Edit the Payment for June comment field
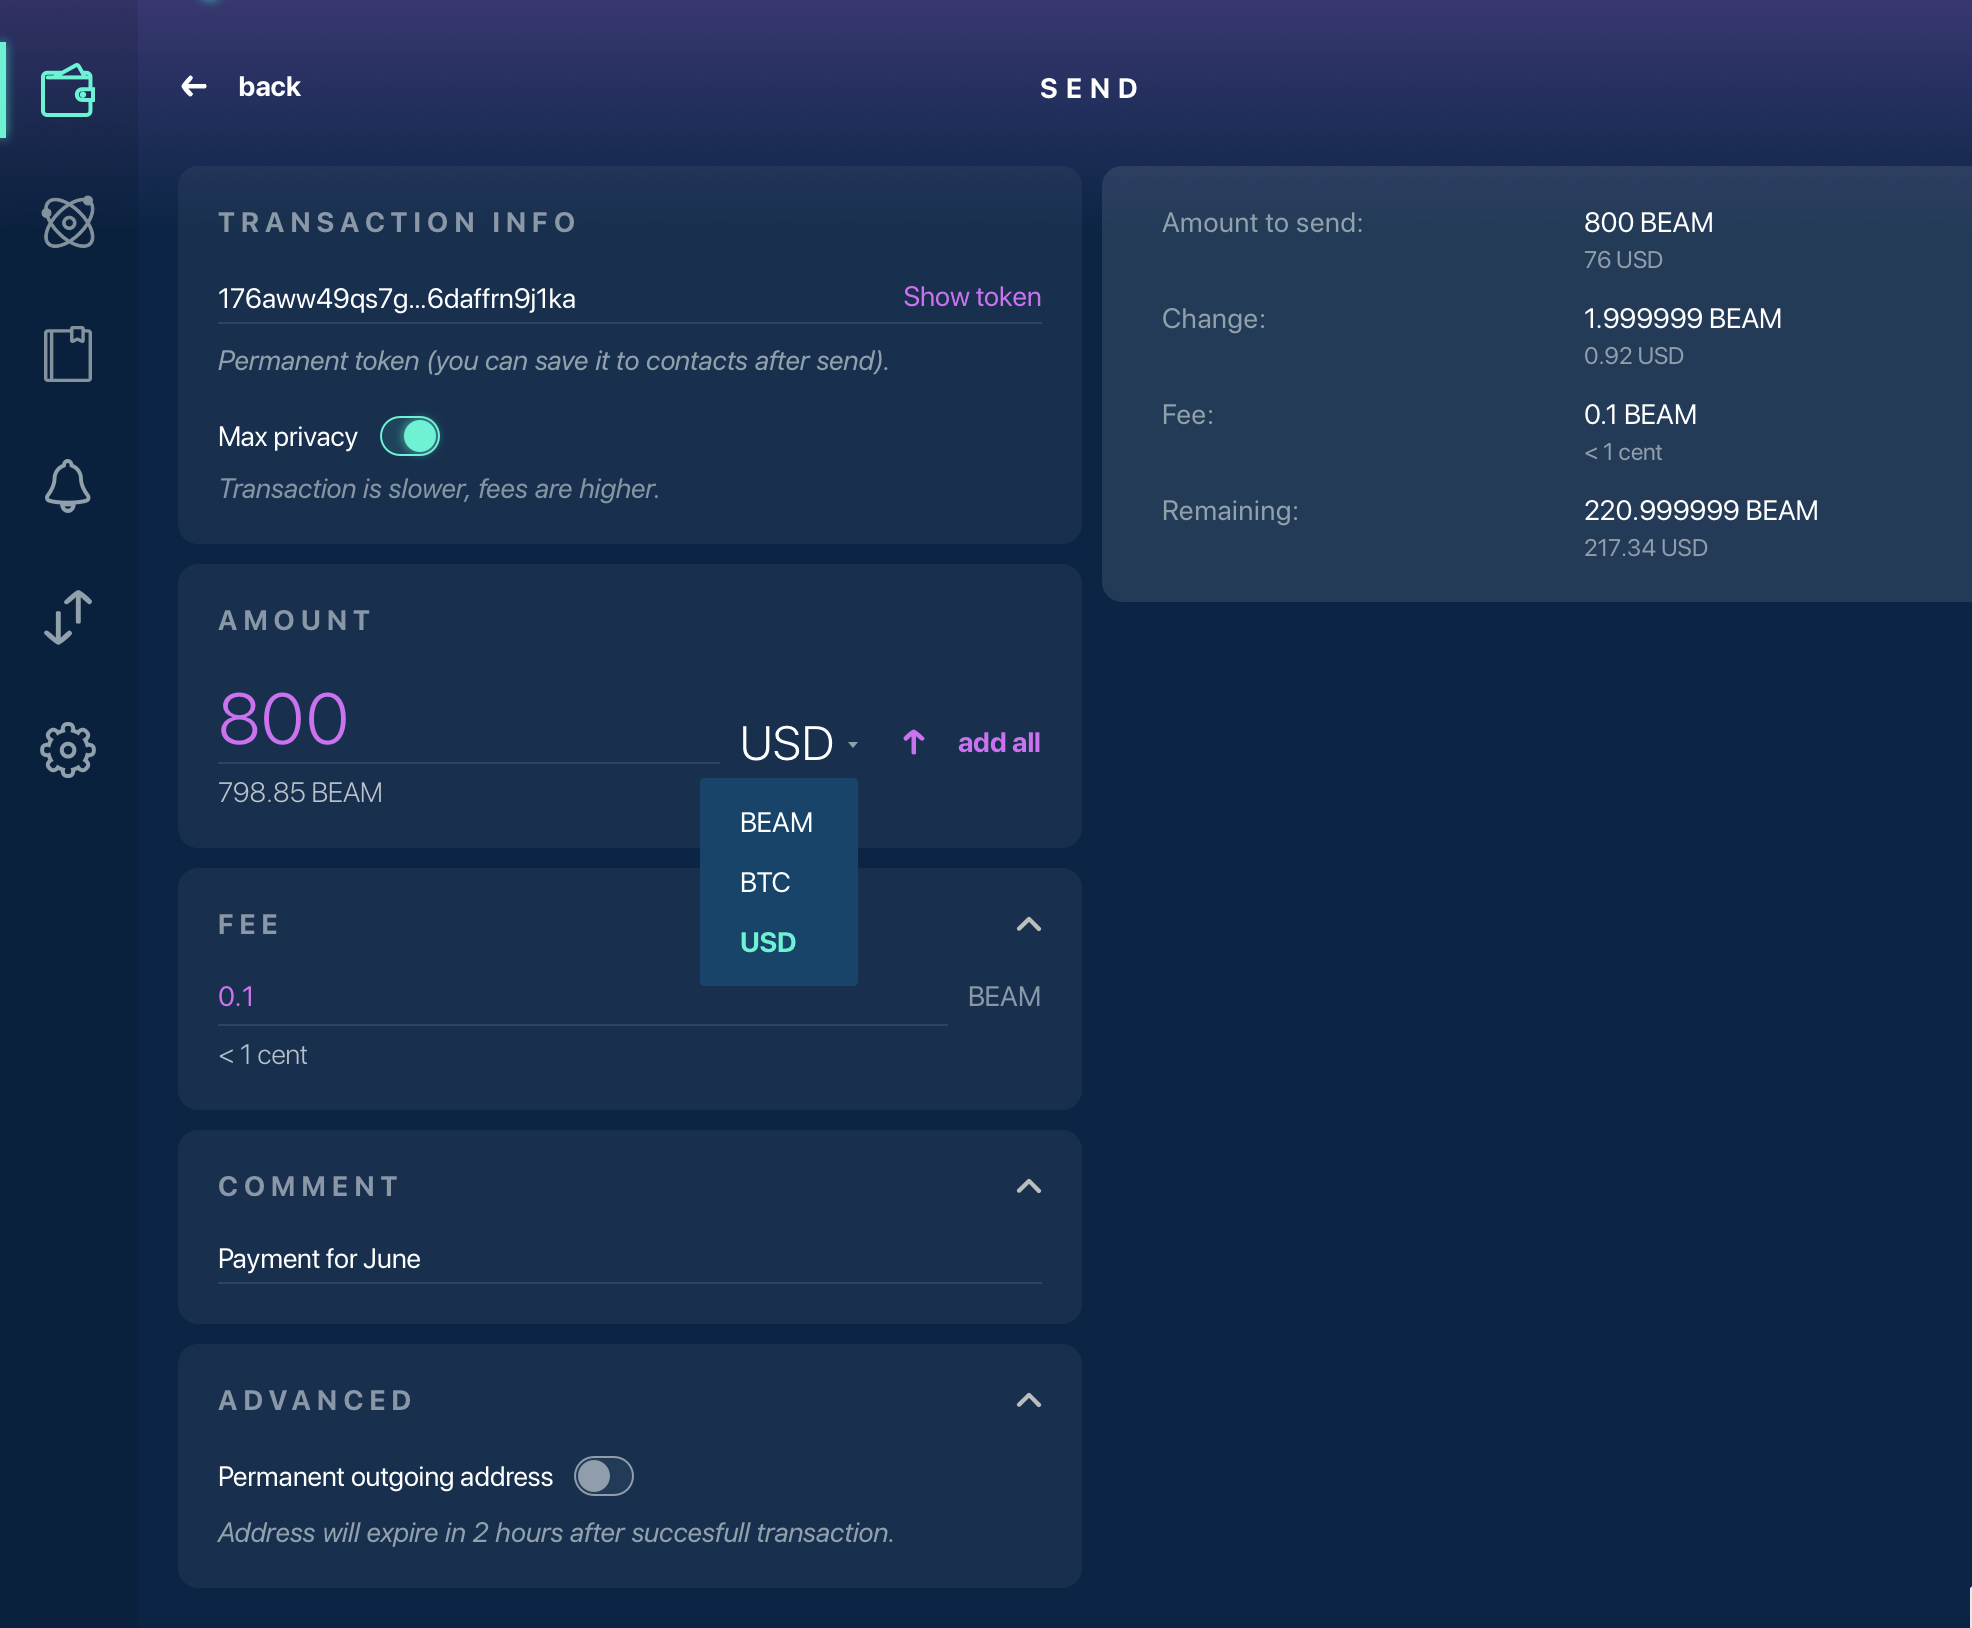1972x1628 pixels. point(318,1258)
